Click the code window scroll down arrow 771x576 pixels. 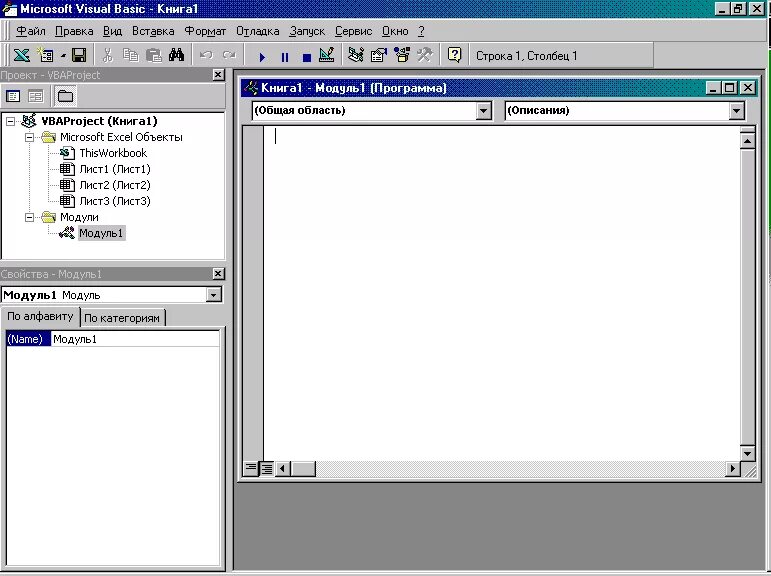click(x=747, y=454)
